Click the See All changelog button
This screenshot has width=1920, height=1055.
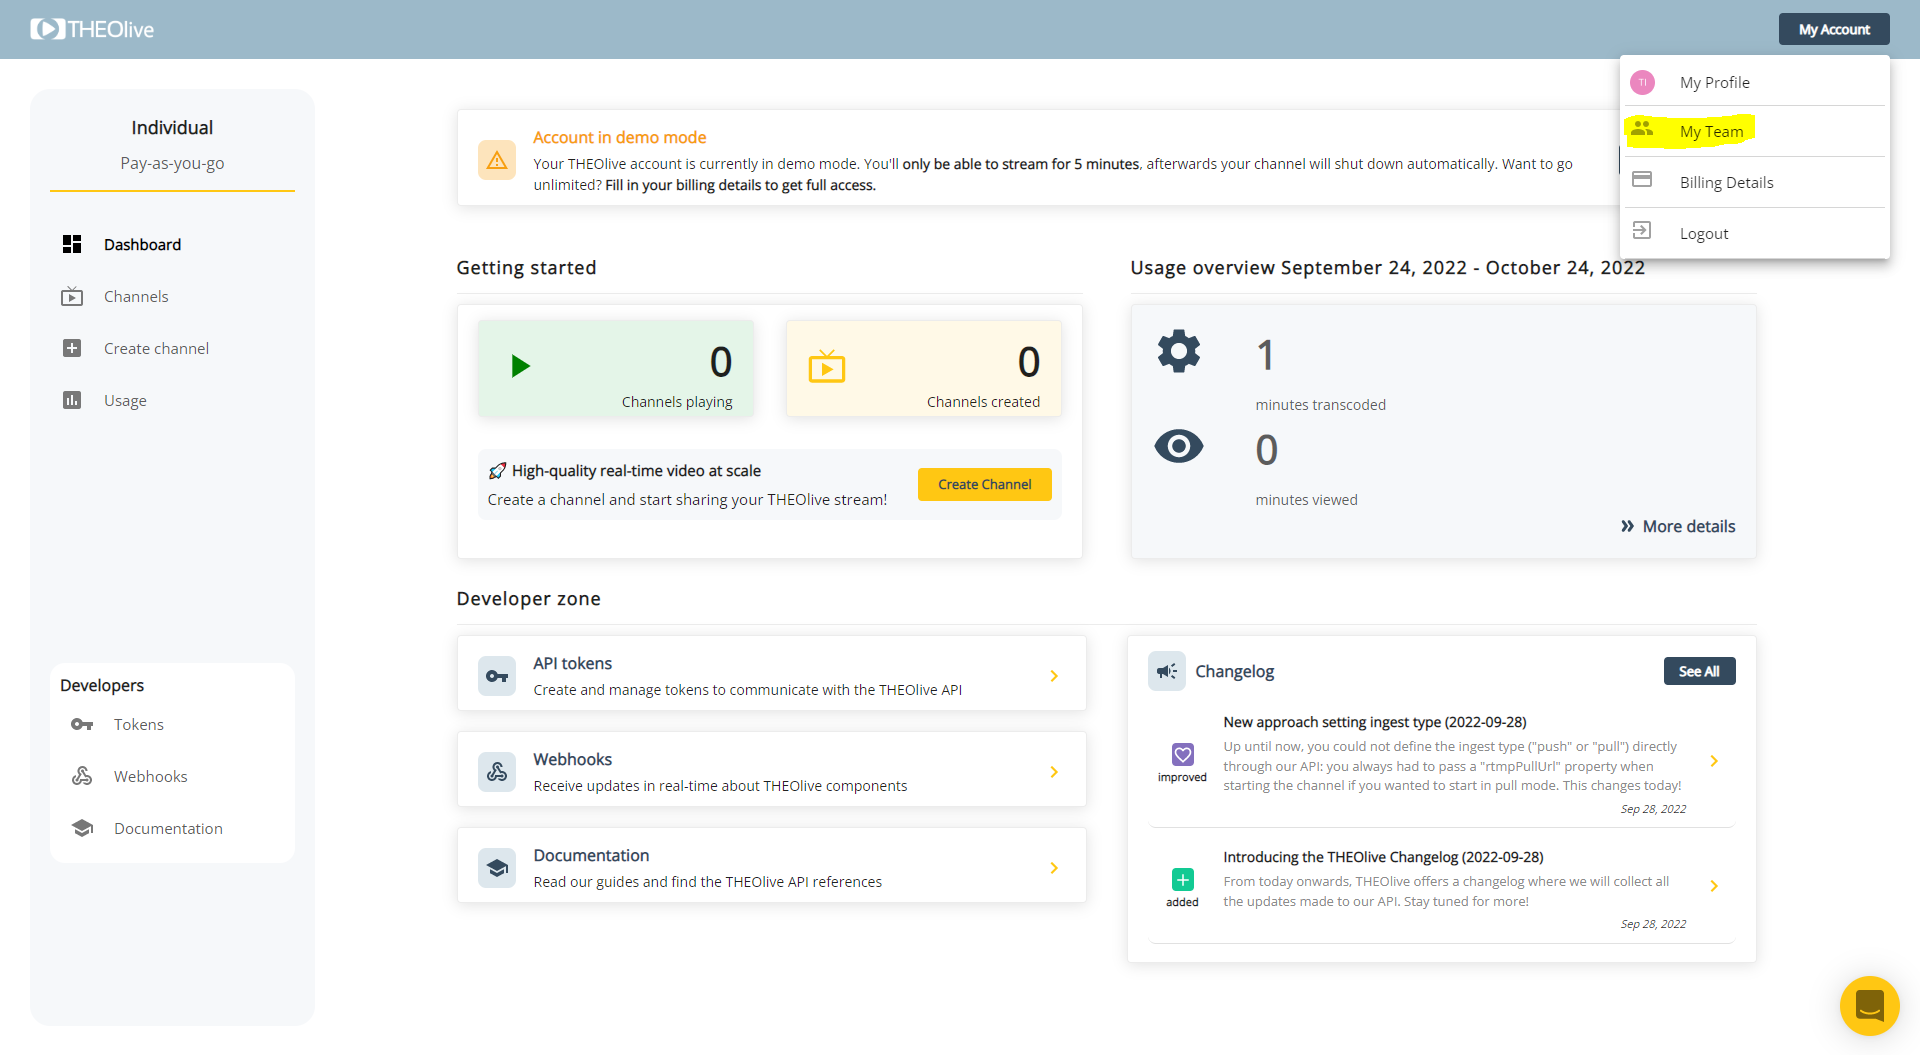point(1698,671)
